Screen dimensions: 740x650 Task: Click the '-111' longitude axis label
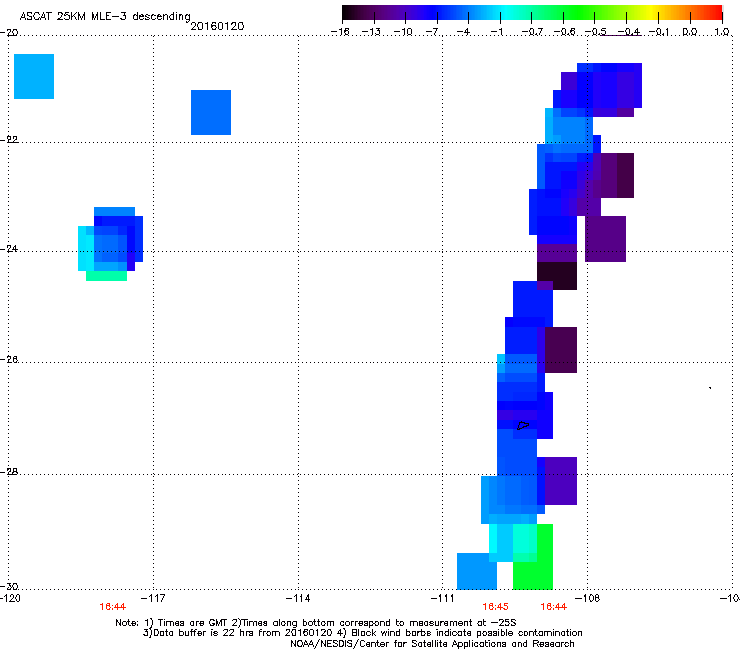[442, 599]
